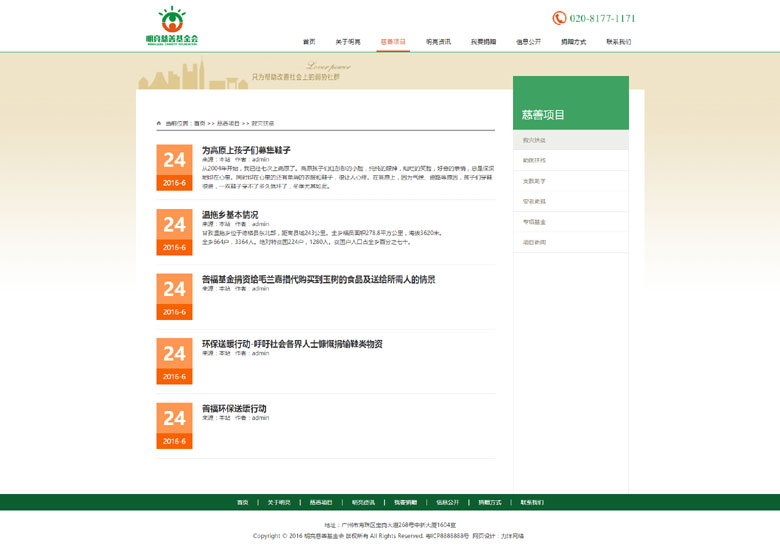Open 关于明亮 in the top navigation

click(348, 42)
